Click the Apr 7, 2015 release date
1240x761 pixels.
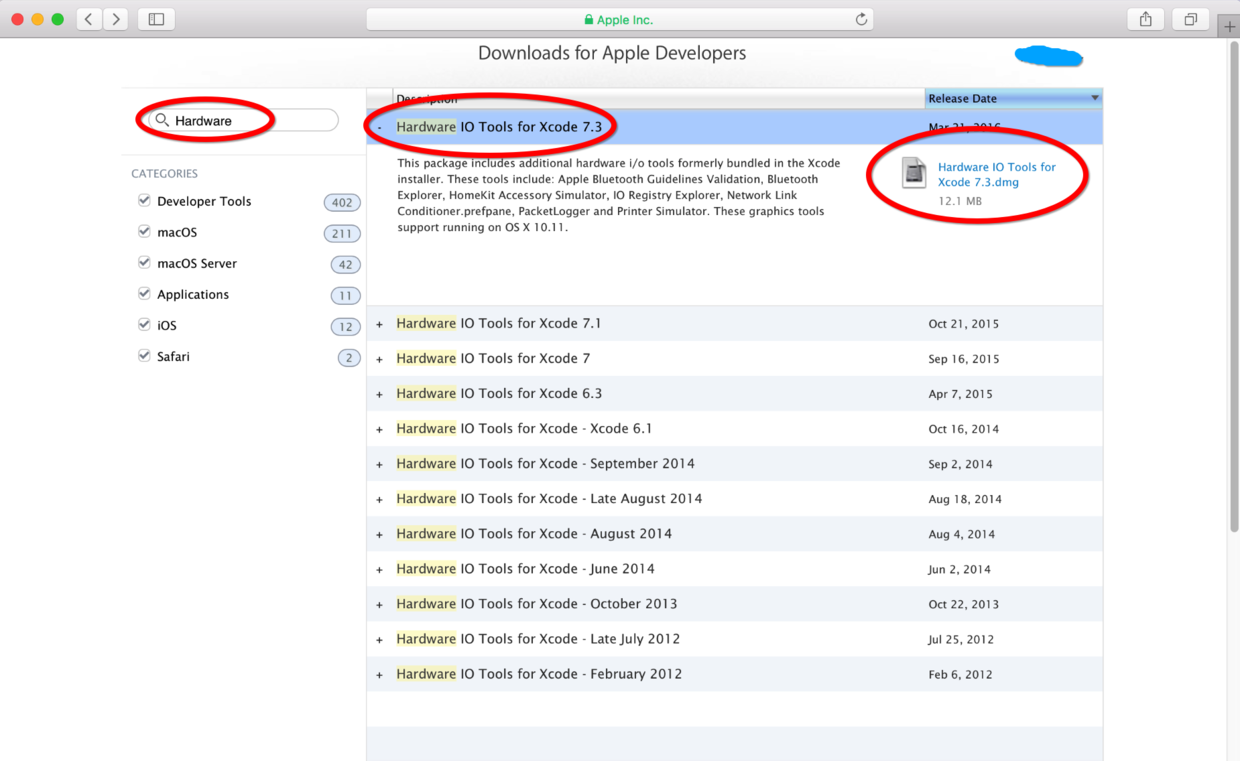pos(960,394)
